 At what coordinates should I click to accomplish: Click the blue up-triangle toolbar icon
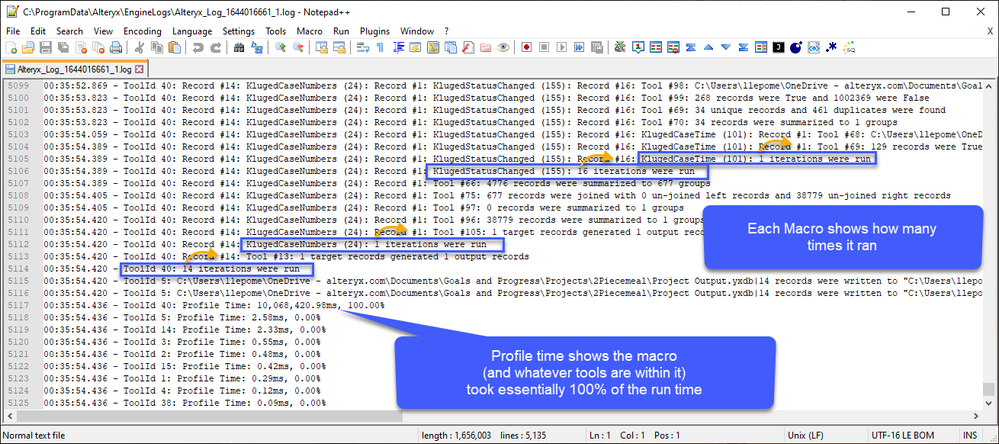point(708,47)
